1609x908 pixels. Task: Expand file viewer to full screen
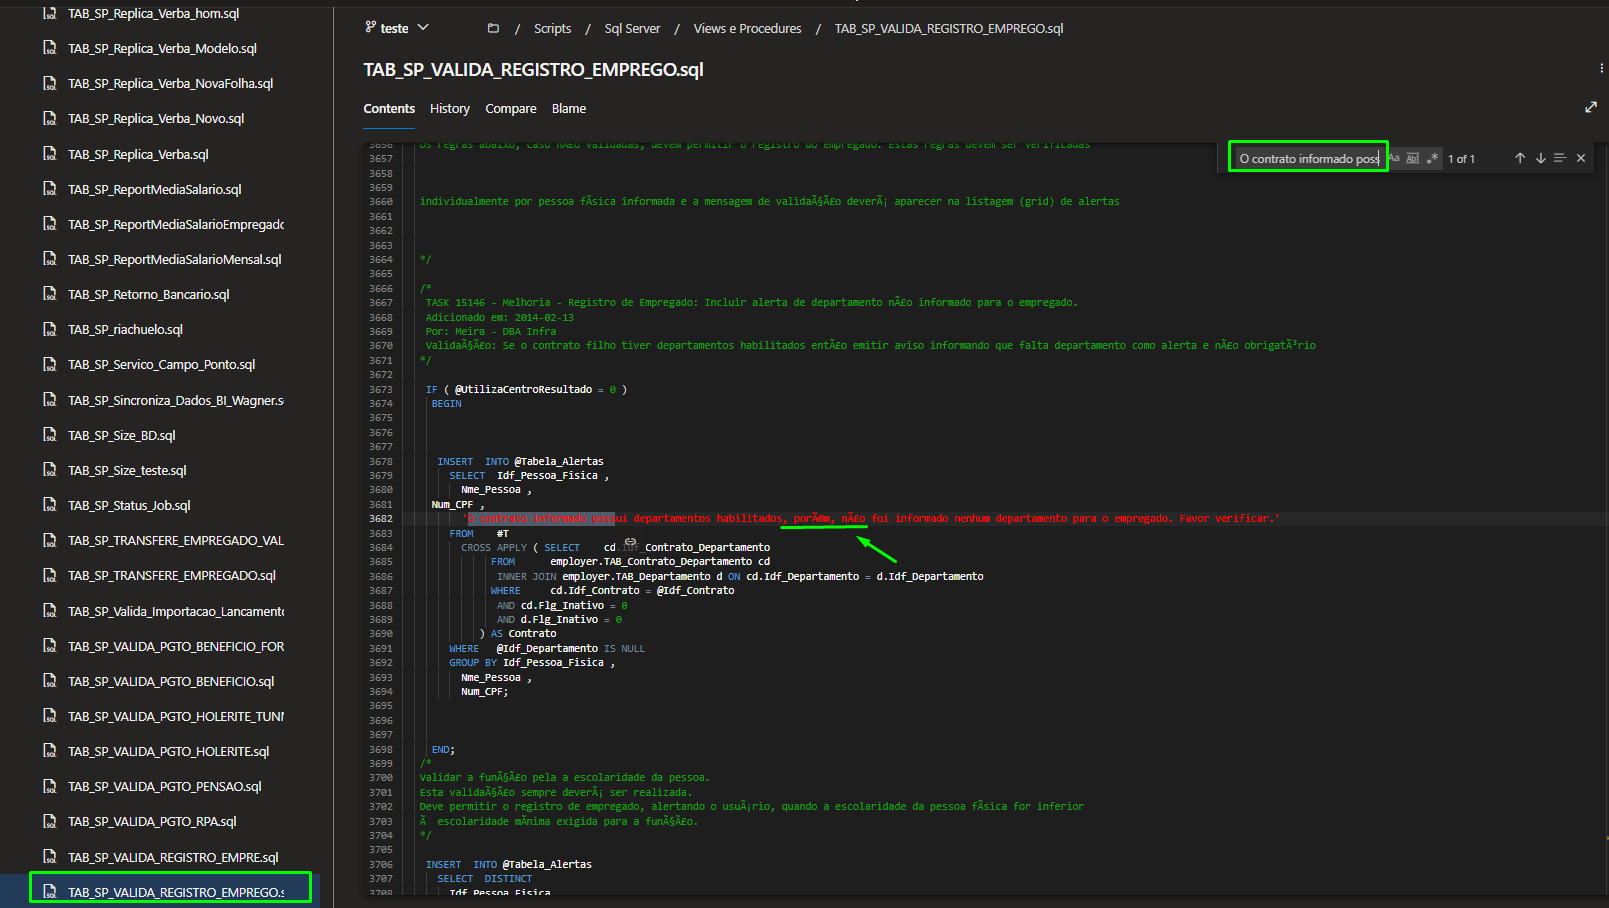tap(1591, 107)
